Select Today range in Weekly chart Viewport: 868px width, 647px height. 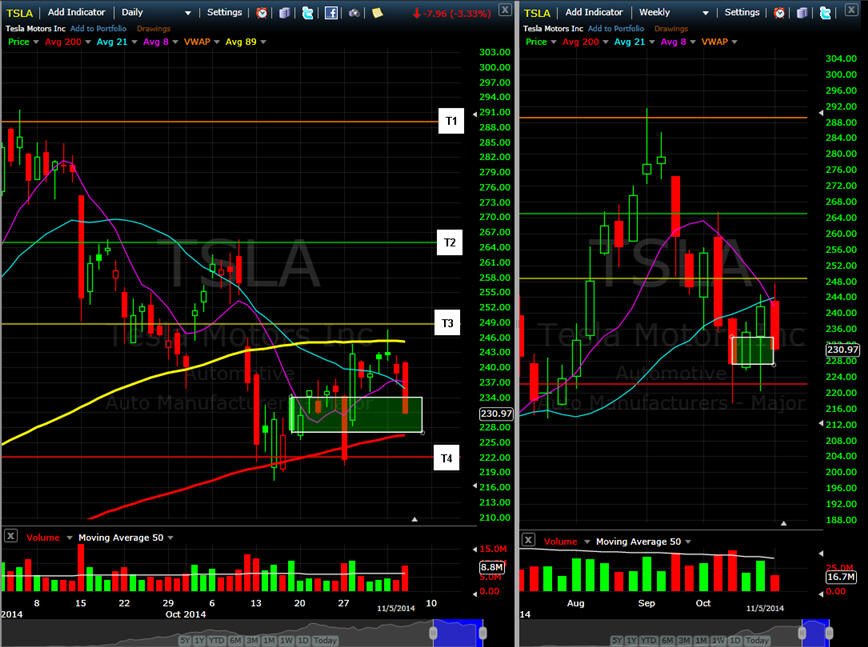pyautogui.click(x=757, y=640)
